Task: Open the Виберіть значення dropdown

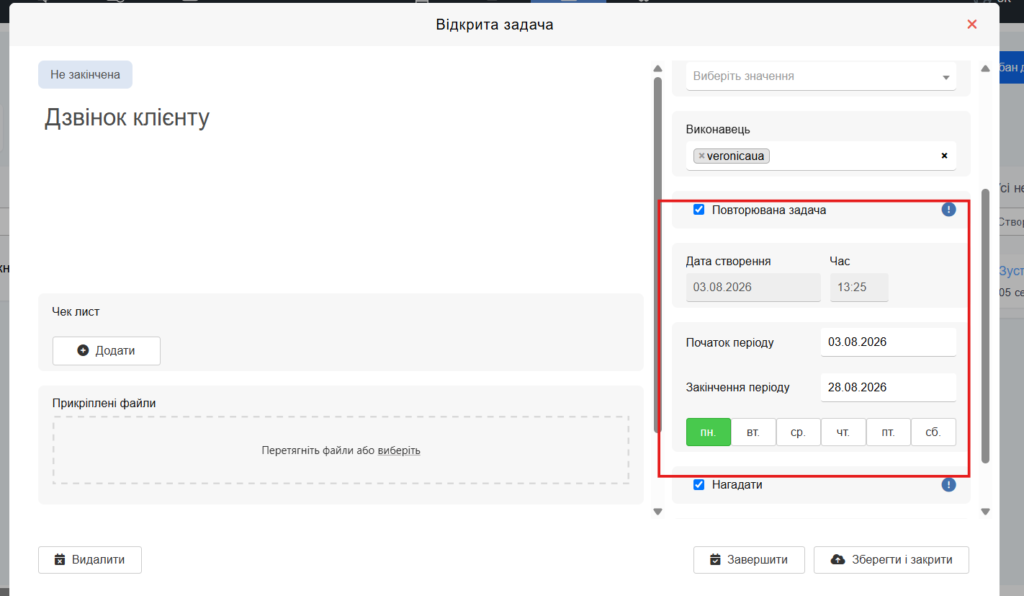Action: point(821,76)
